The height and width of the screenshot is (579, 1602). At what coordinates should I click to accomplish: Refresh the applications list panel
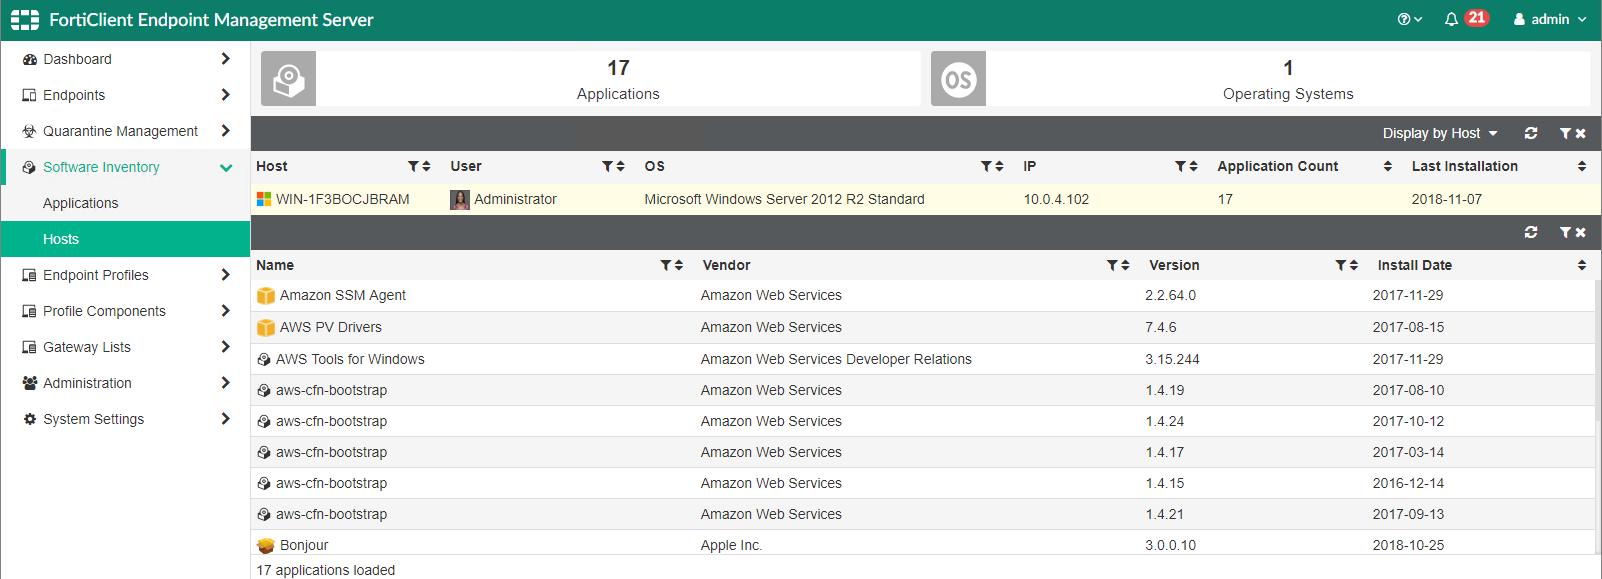point(1530,232)
